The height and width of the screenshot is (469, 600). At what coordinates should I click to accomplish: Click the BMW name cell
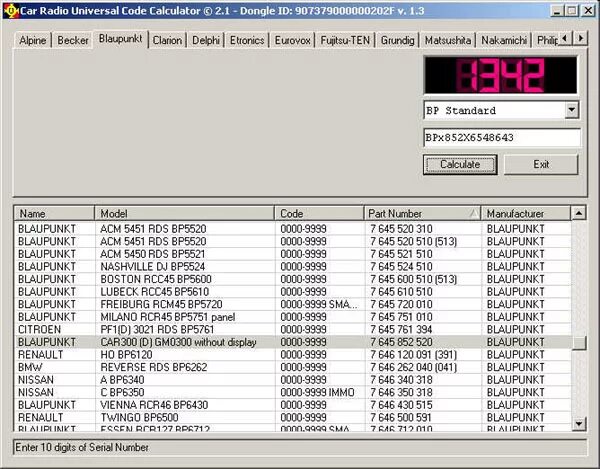pyautogui.click(x=30, y=367)
